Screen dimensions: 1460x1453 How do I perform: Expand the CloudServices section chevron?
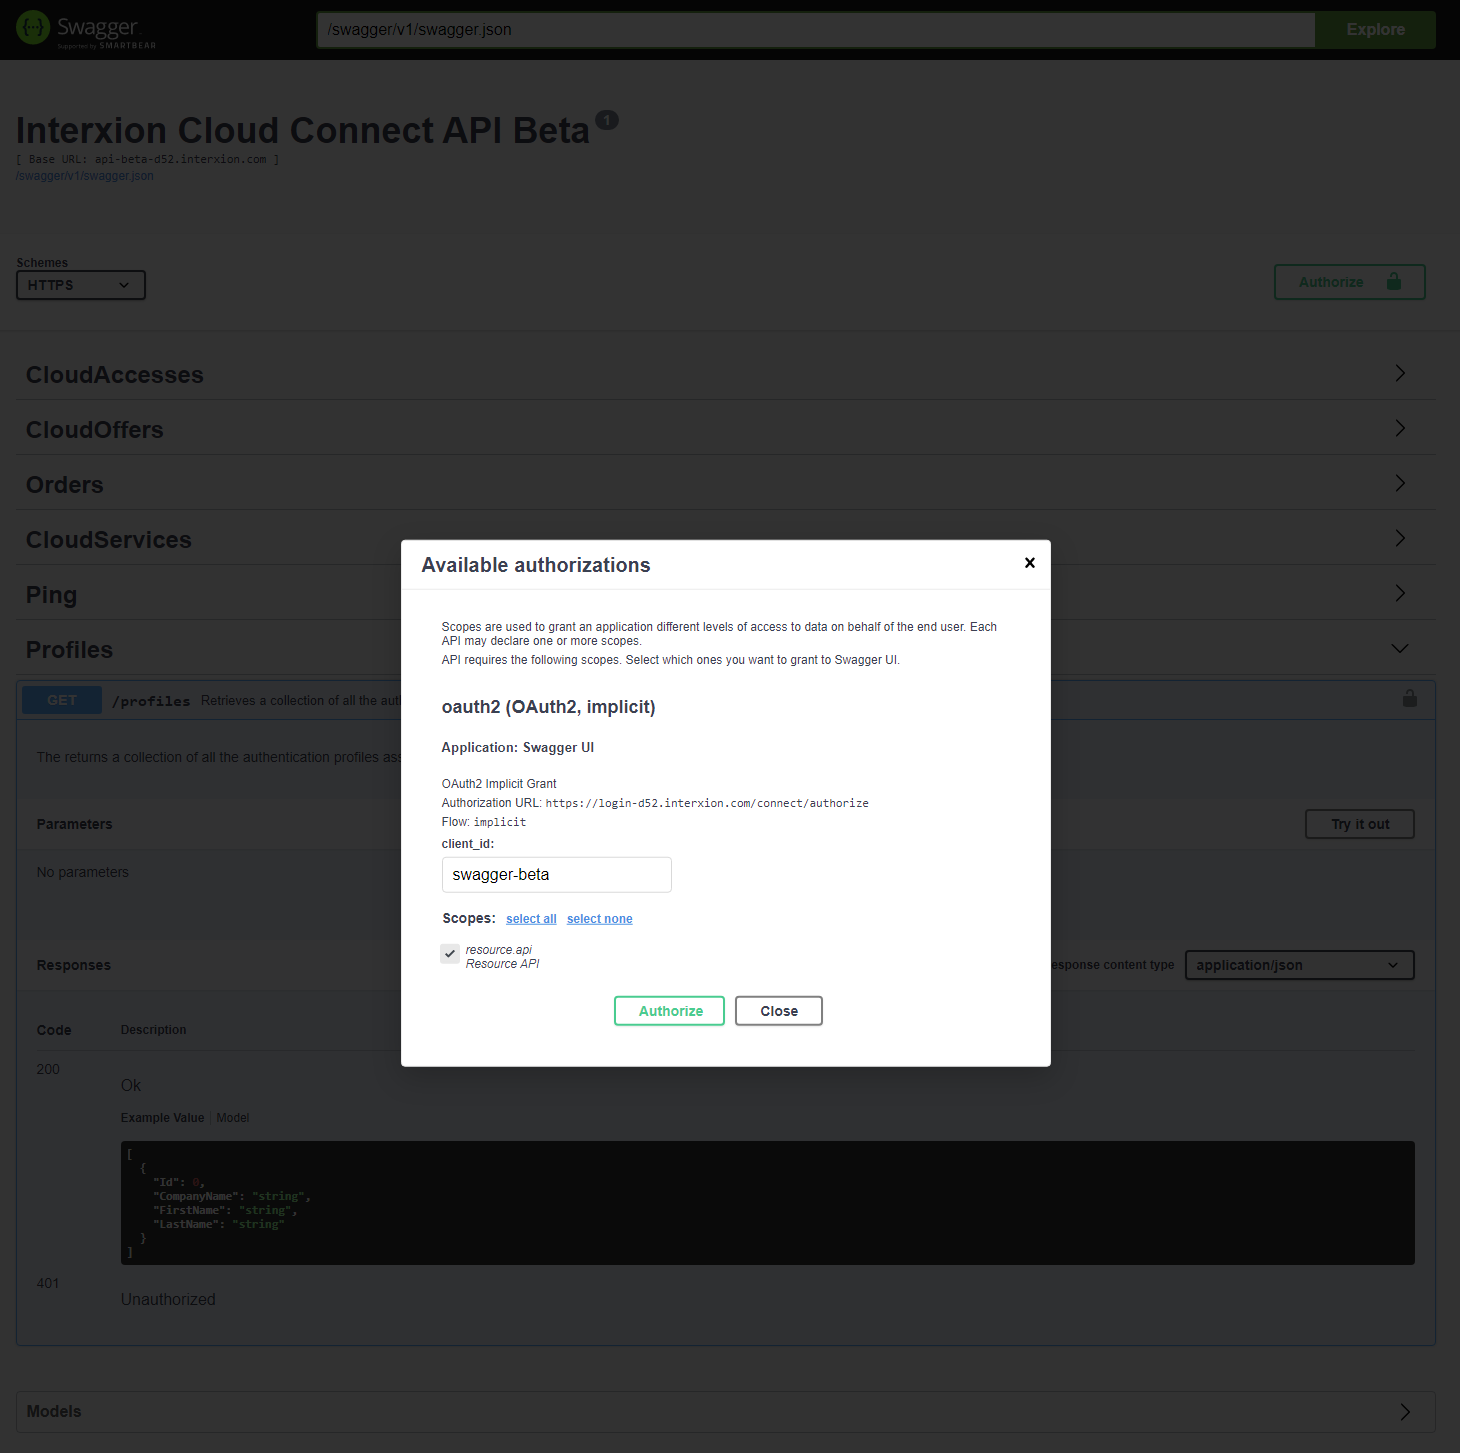[x=1400, y=538]
